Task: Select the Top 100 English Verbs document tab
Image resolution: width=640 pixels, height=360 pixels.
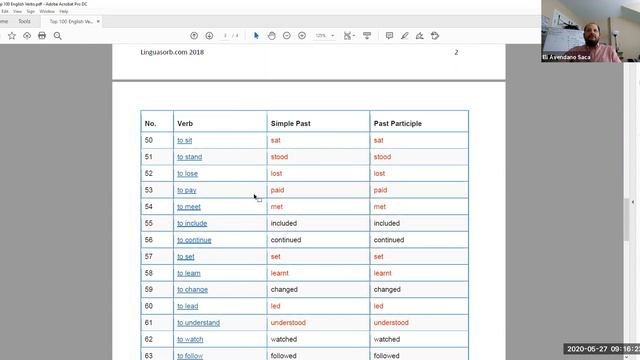Action: click(x=71, y=21)
